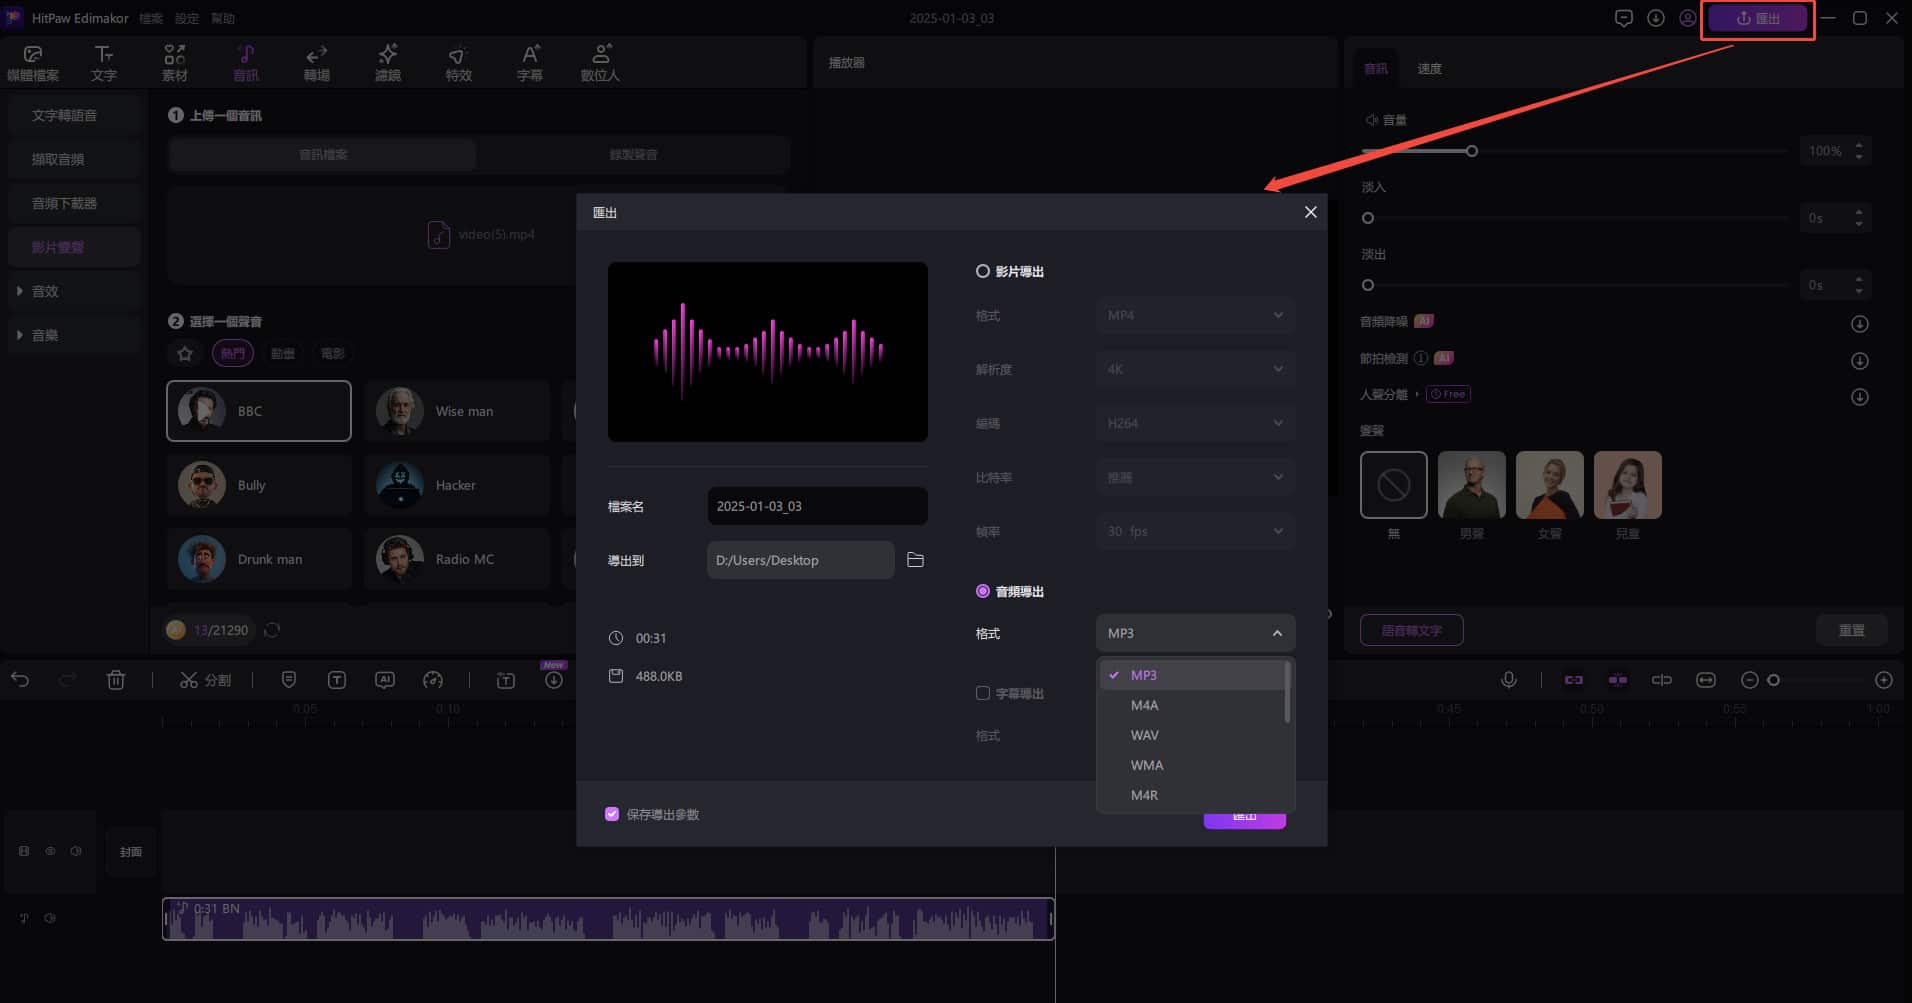Viewport: 1912px width, 1003px height.
Task: Choose WAV from the format list
Action: 1145,735
